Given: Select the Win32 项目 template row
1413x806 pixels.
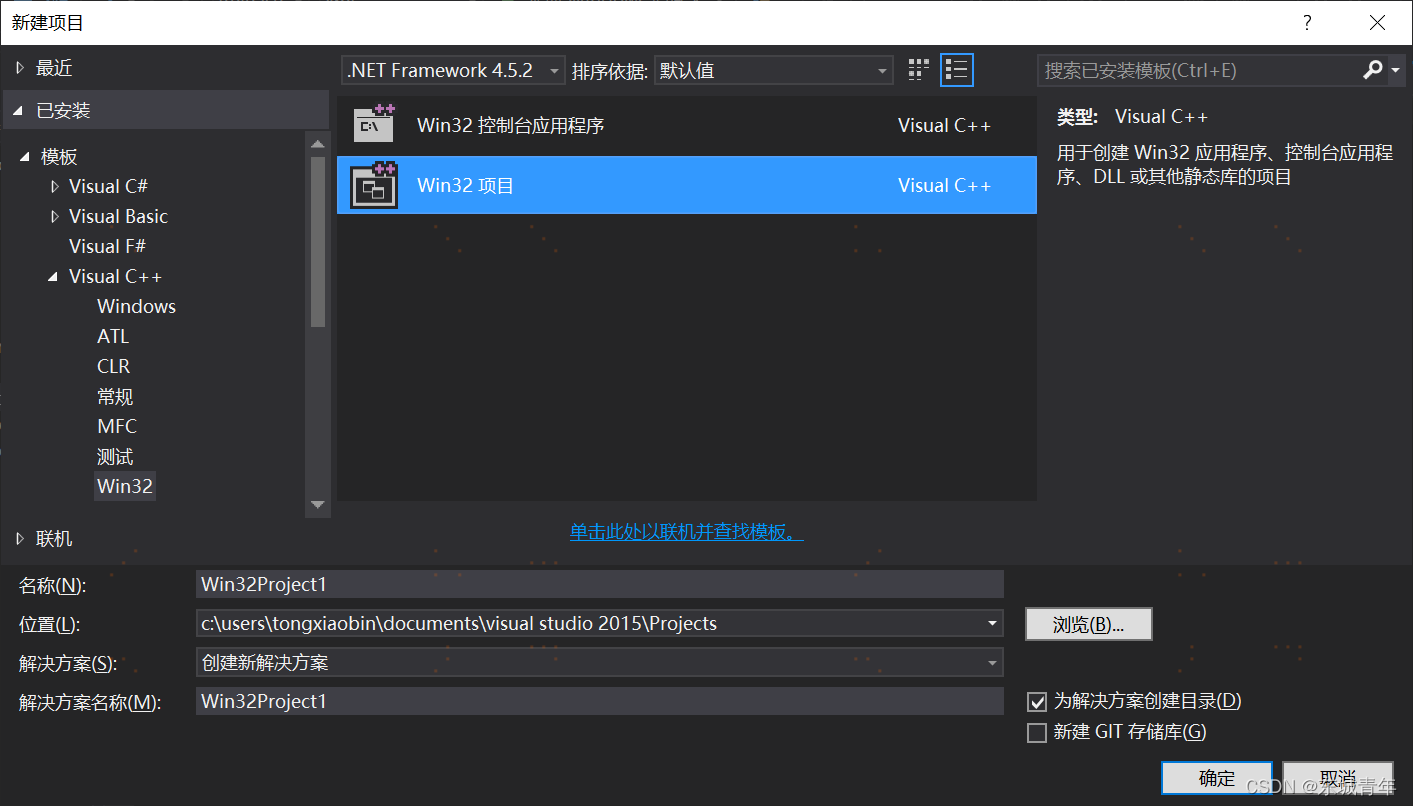Looking at the screenshot, I should 687,185.
